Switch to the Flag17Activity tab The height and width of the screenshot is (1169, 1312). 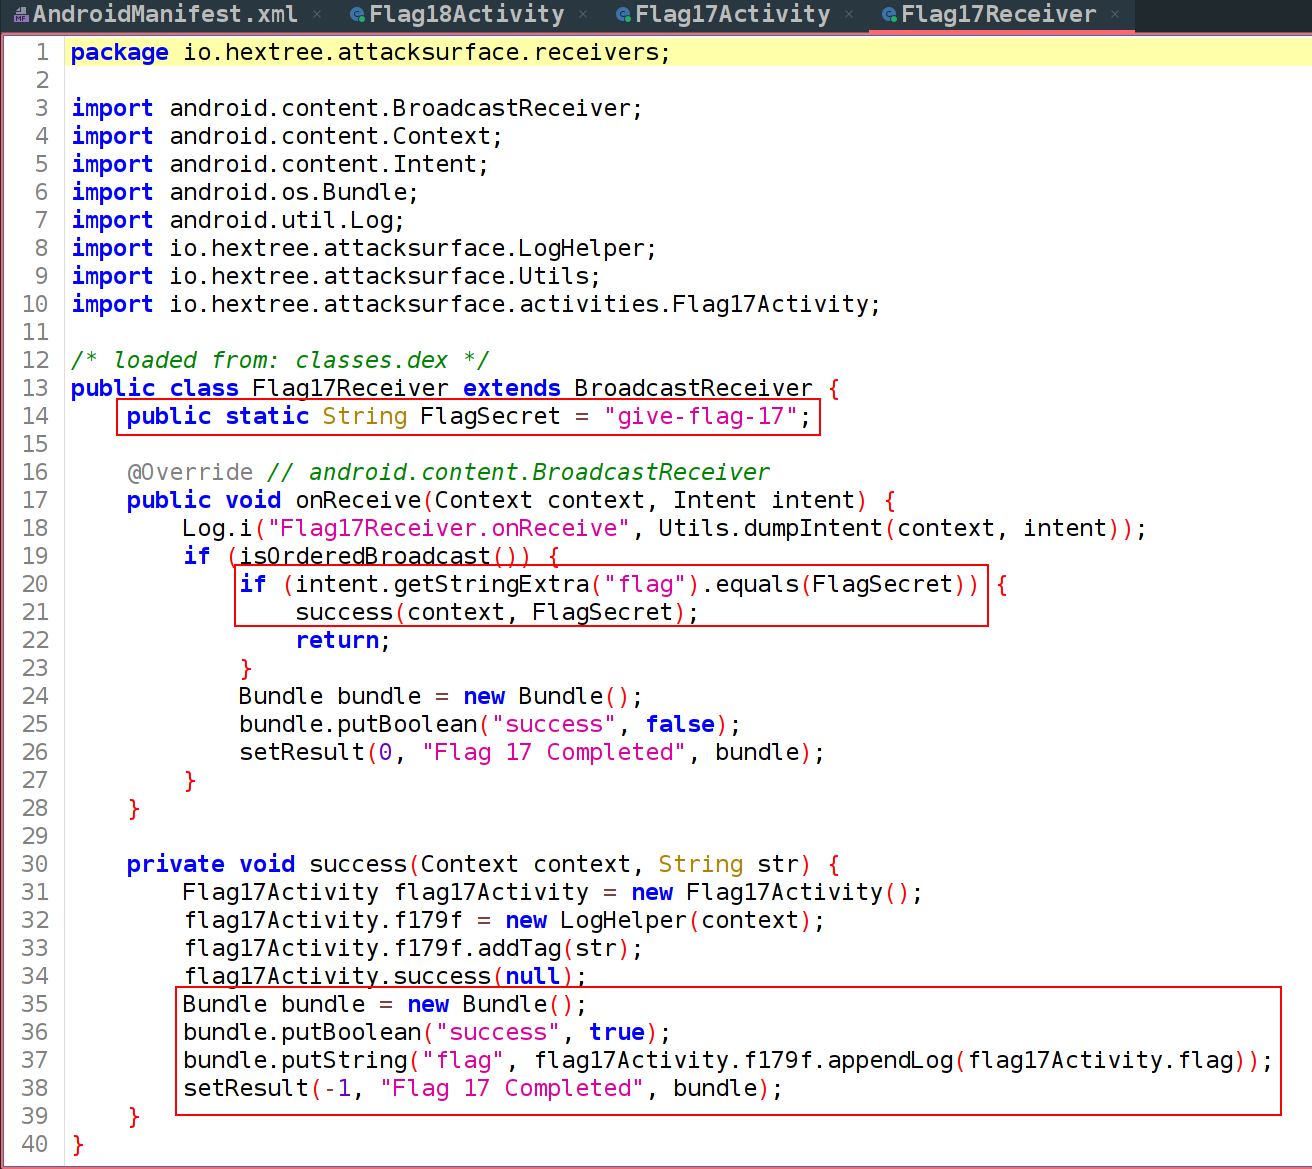pos(732,15)
